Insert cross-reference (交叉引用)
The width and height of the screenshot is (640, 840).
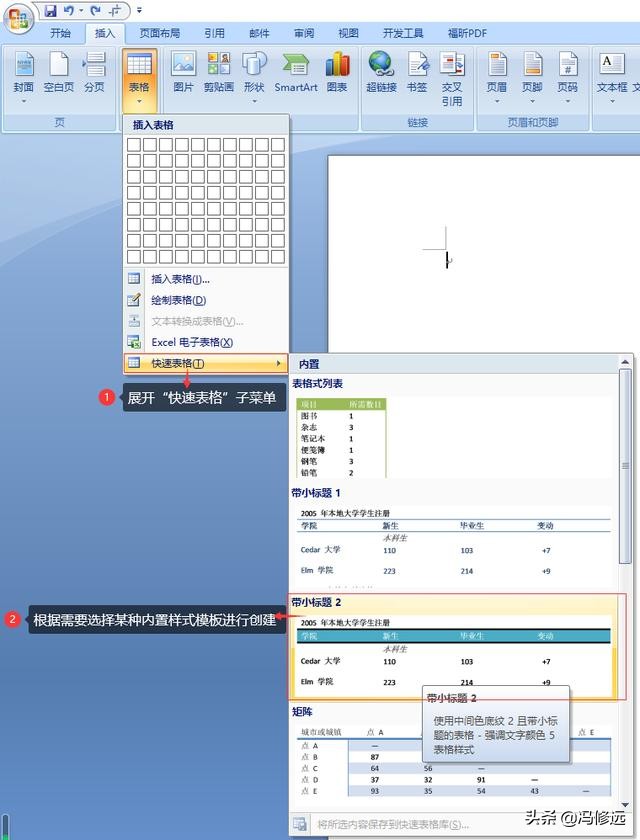click(x=452, y=79)
